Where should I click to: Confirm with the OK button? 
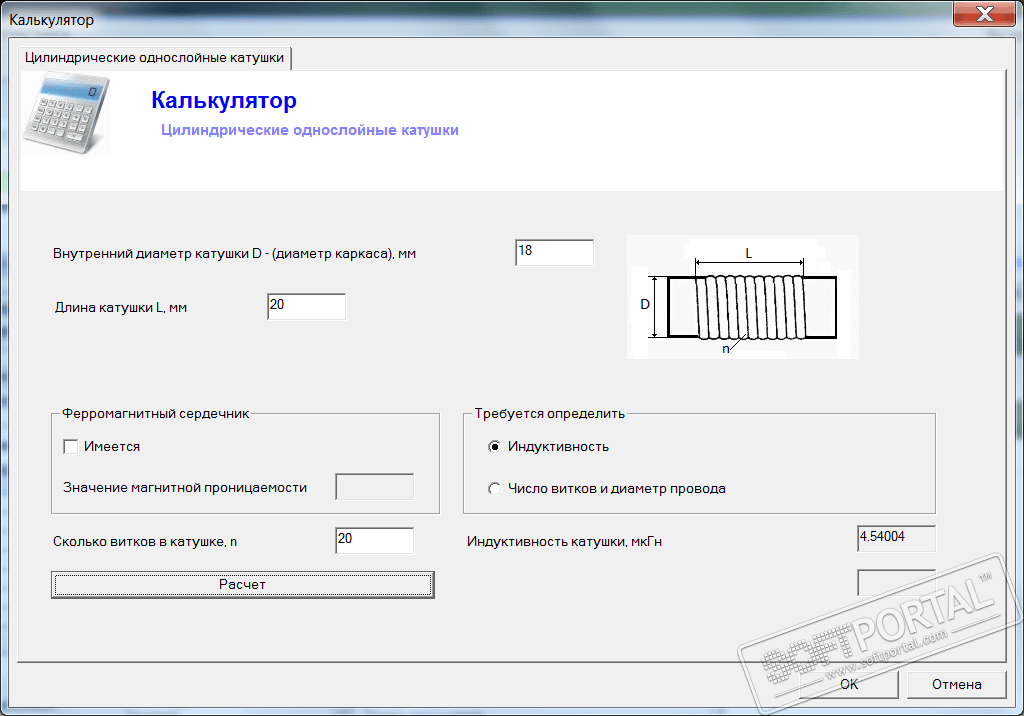849,684
